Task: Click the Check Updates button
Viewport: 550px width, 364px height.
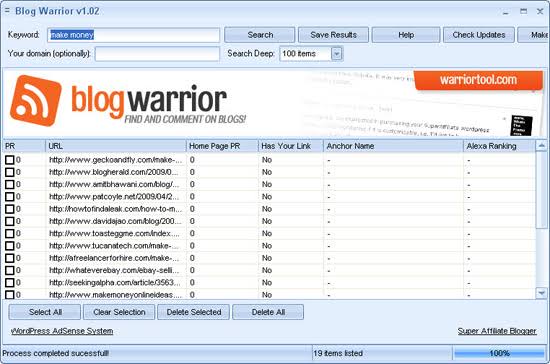Action: pos(479,35)
